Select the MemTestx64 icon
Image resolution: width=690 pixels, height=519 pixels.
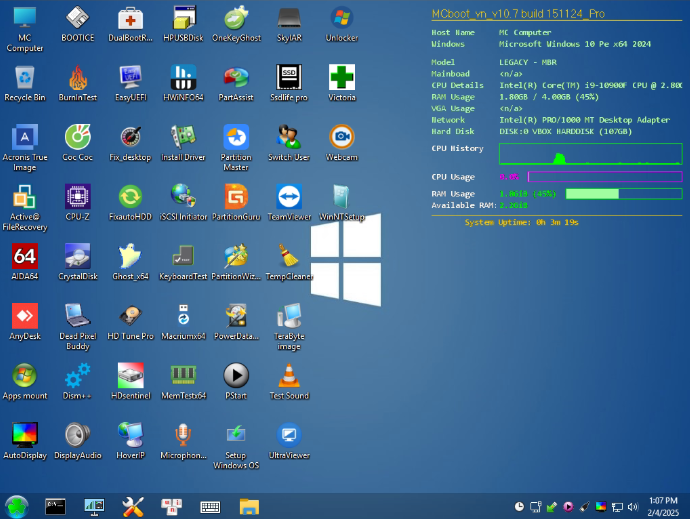point(183,382)
